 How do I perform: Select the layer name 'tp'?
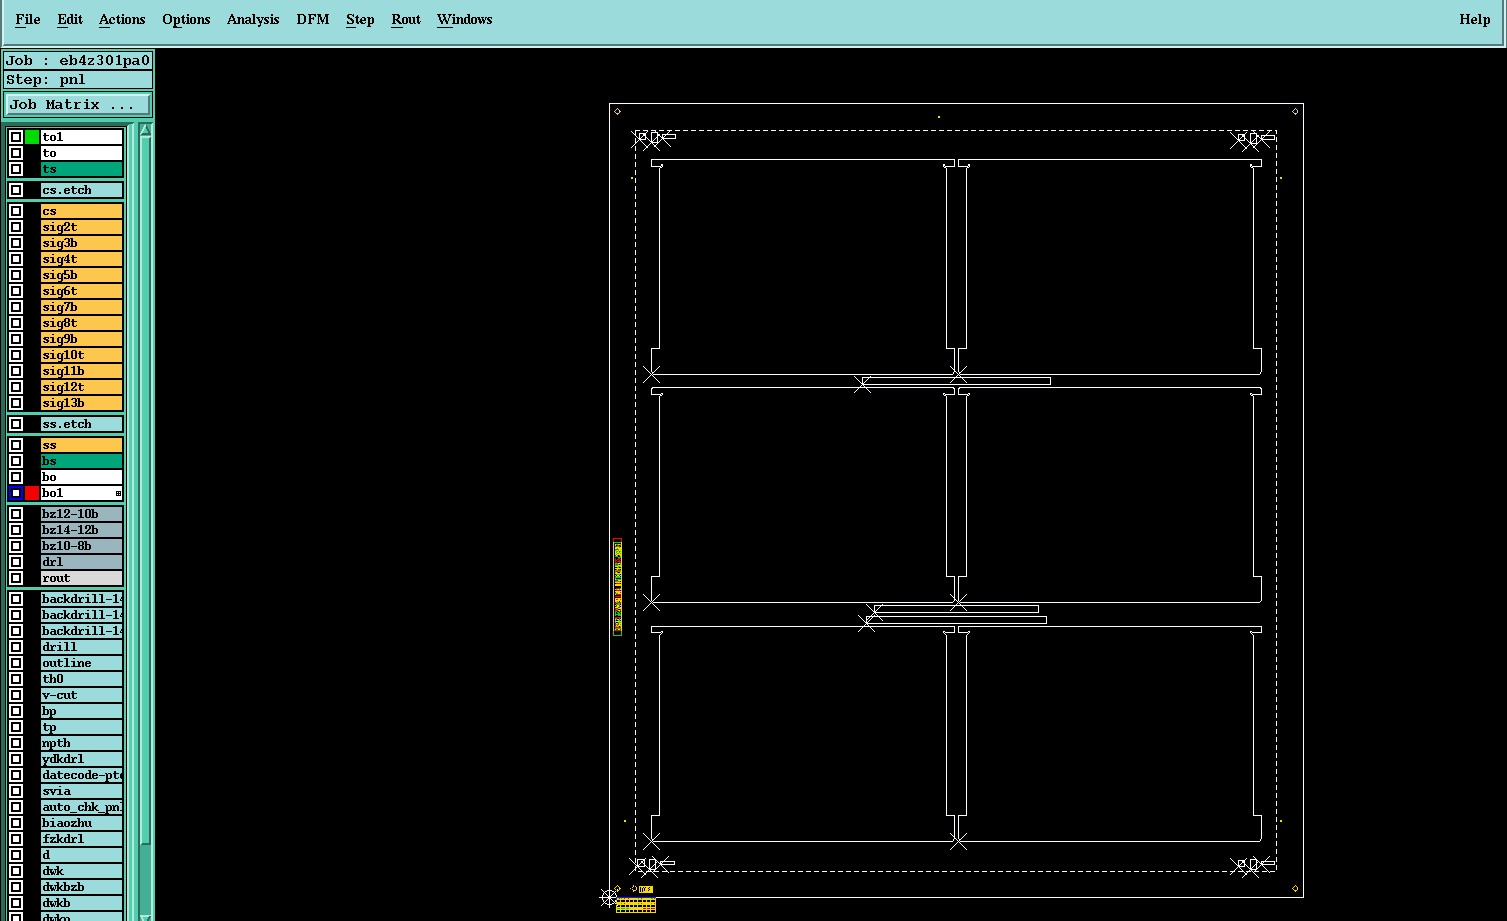click(81, 727)
